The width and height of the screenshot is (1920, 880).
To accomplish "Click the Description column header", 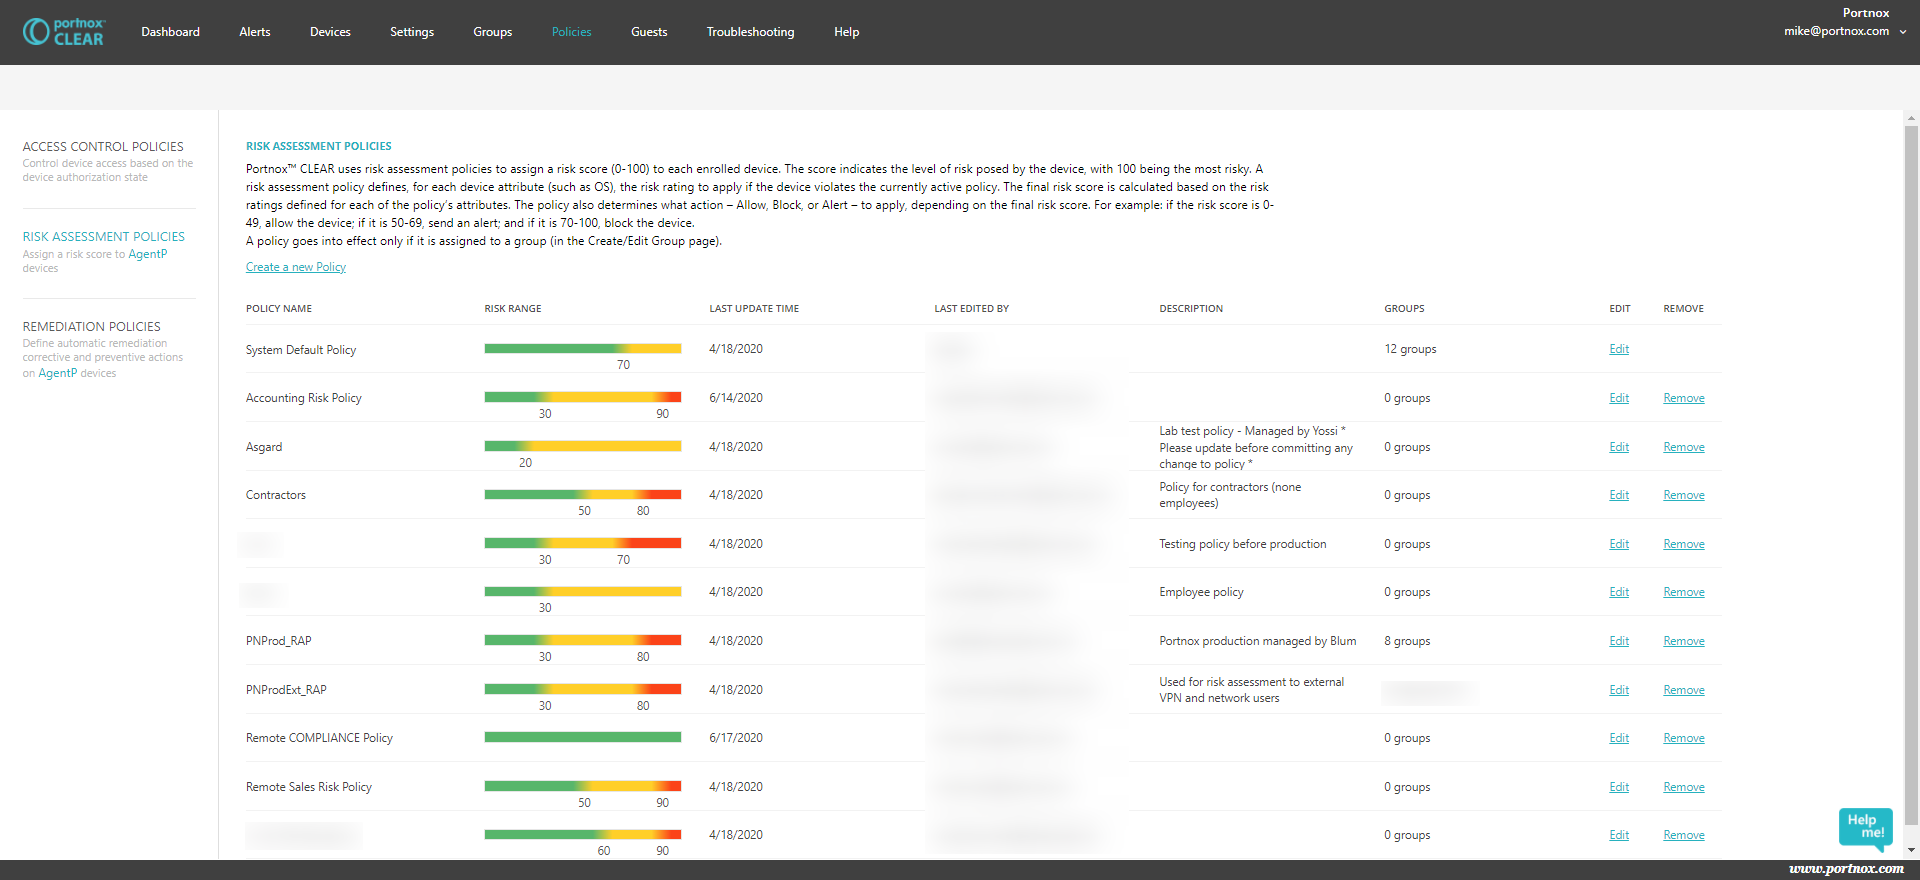I will [1191, 309].
